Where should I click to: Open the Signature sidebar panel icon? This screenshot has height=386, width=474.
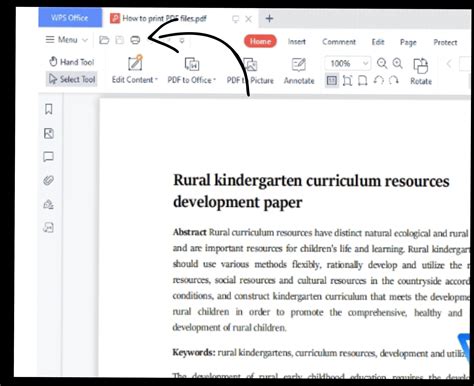coord(49,204)
